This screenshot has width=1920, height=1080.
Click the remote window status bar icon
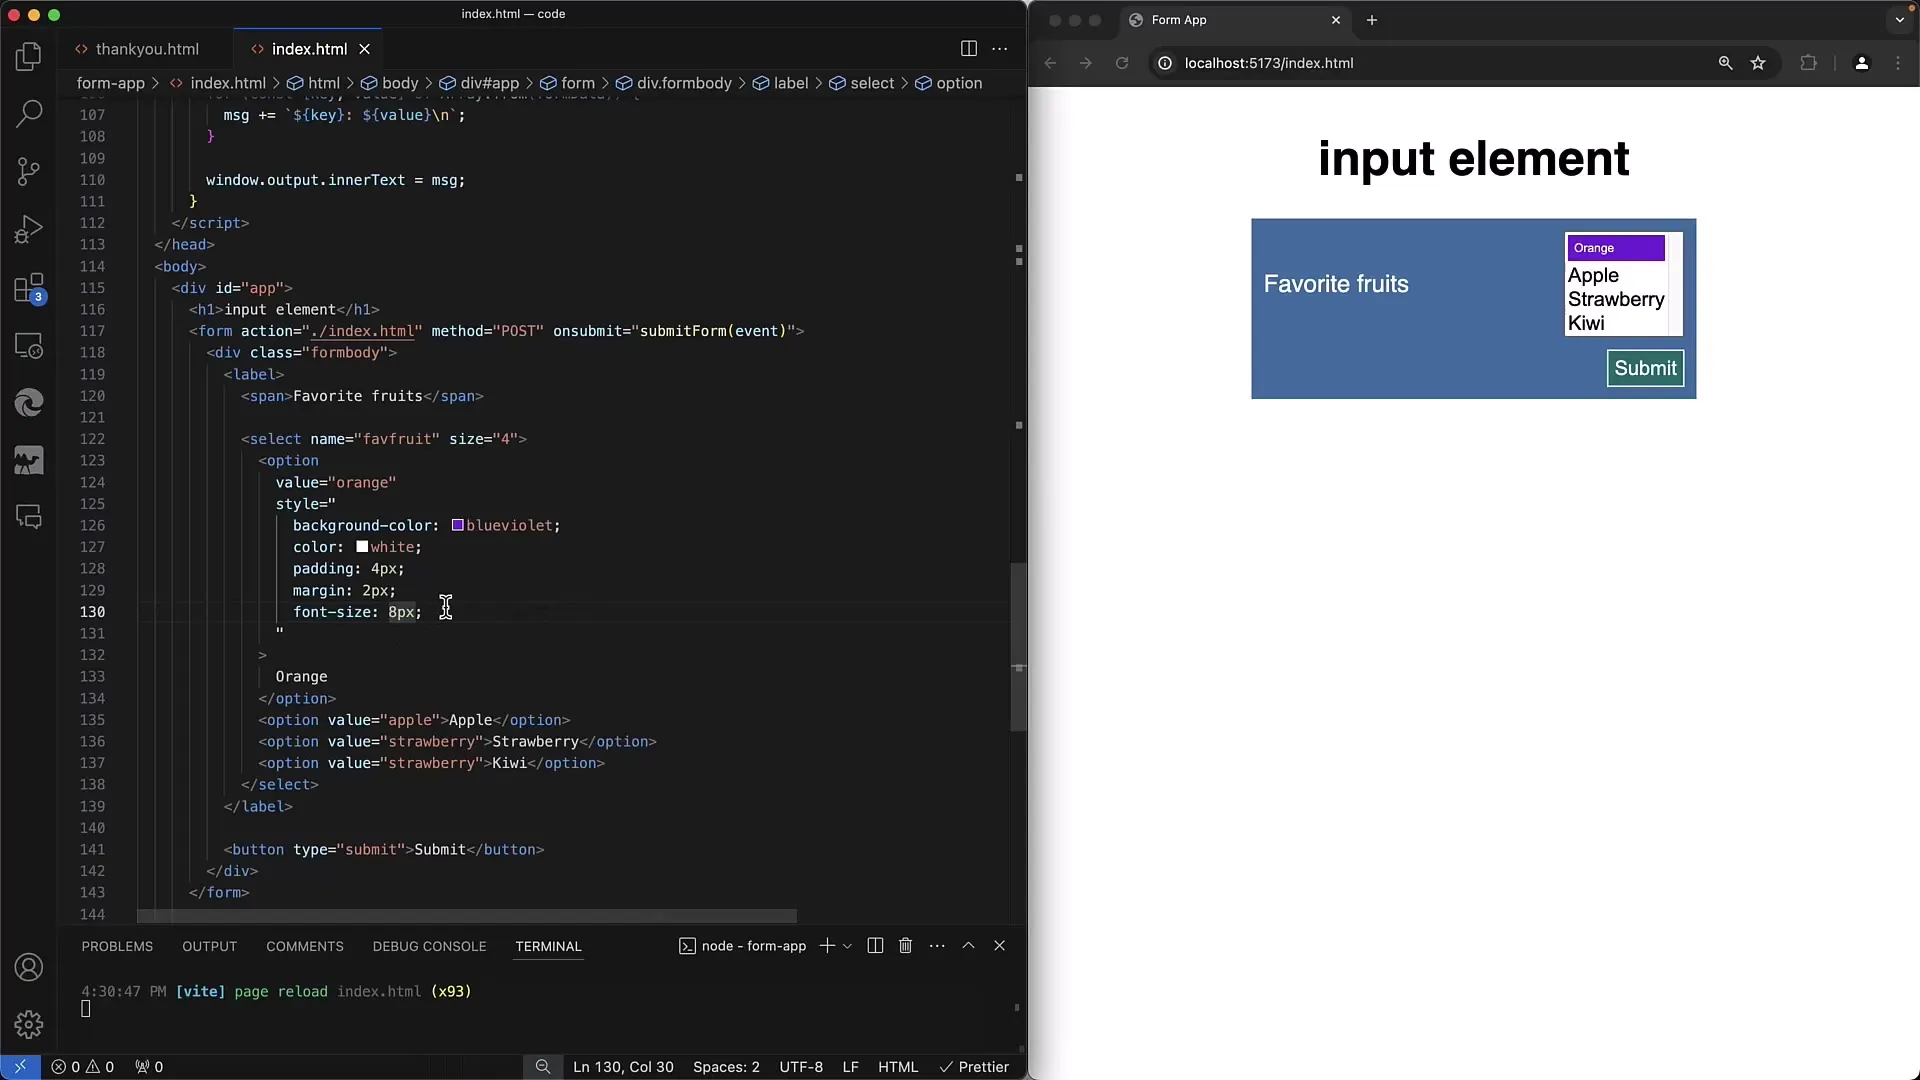[x=20, y=1067]
